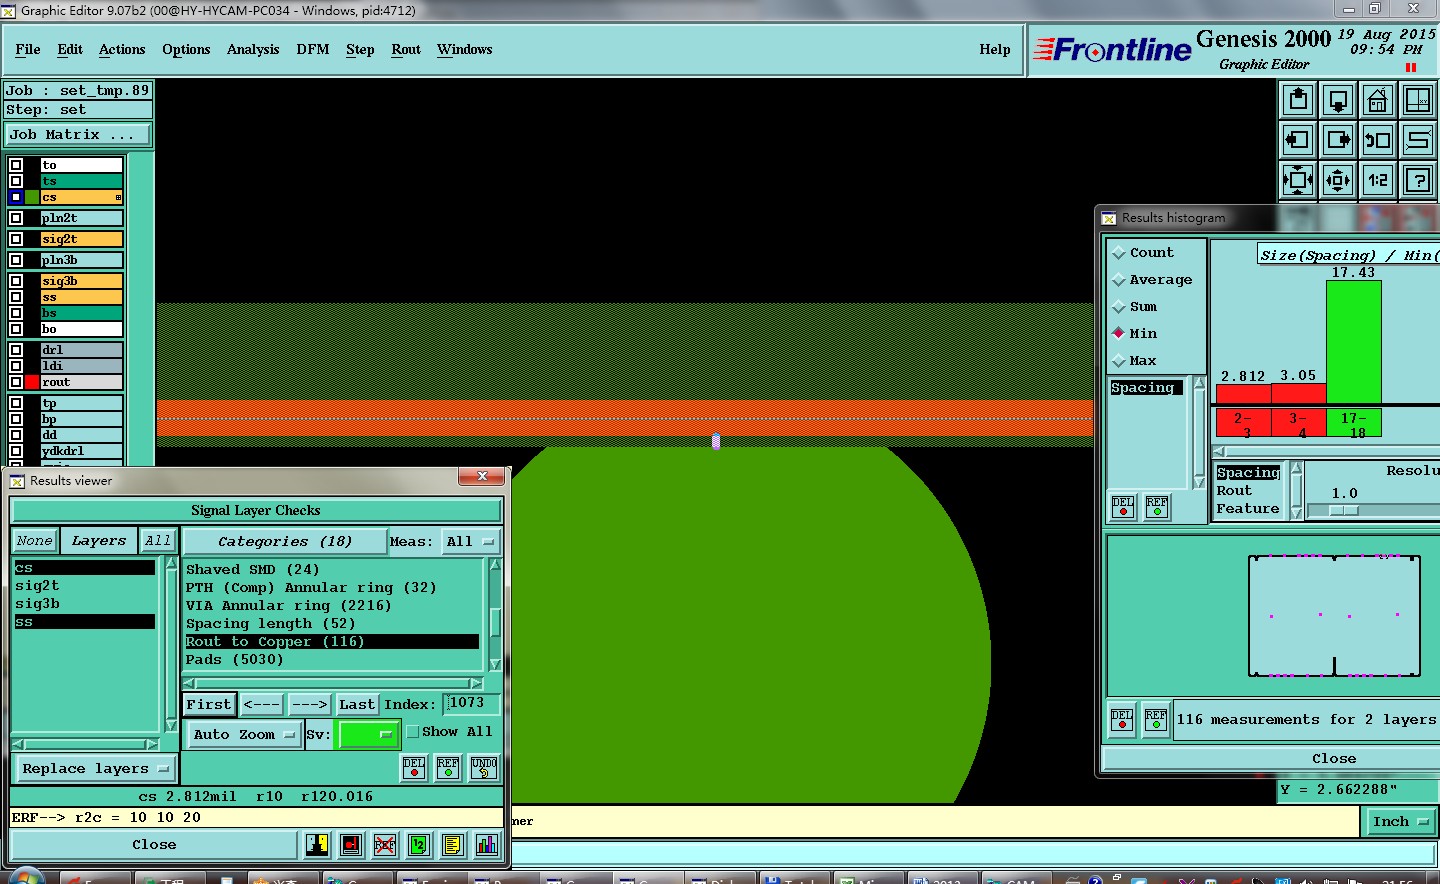Viewport: 1440px width, 884px height.
Task: Click REF icon beside Spacing list in histogram
Action: (x=1157, y=507)
